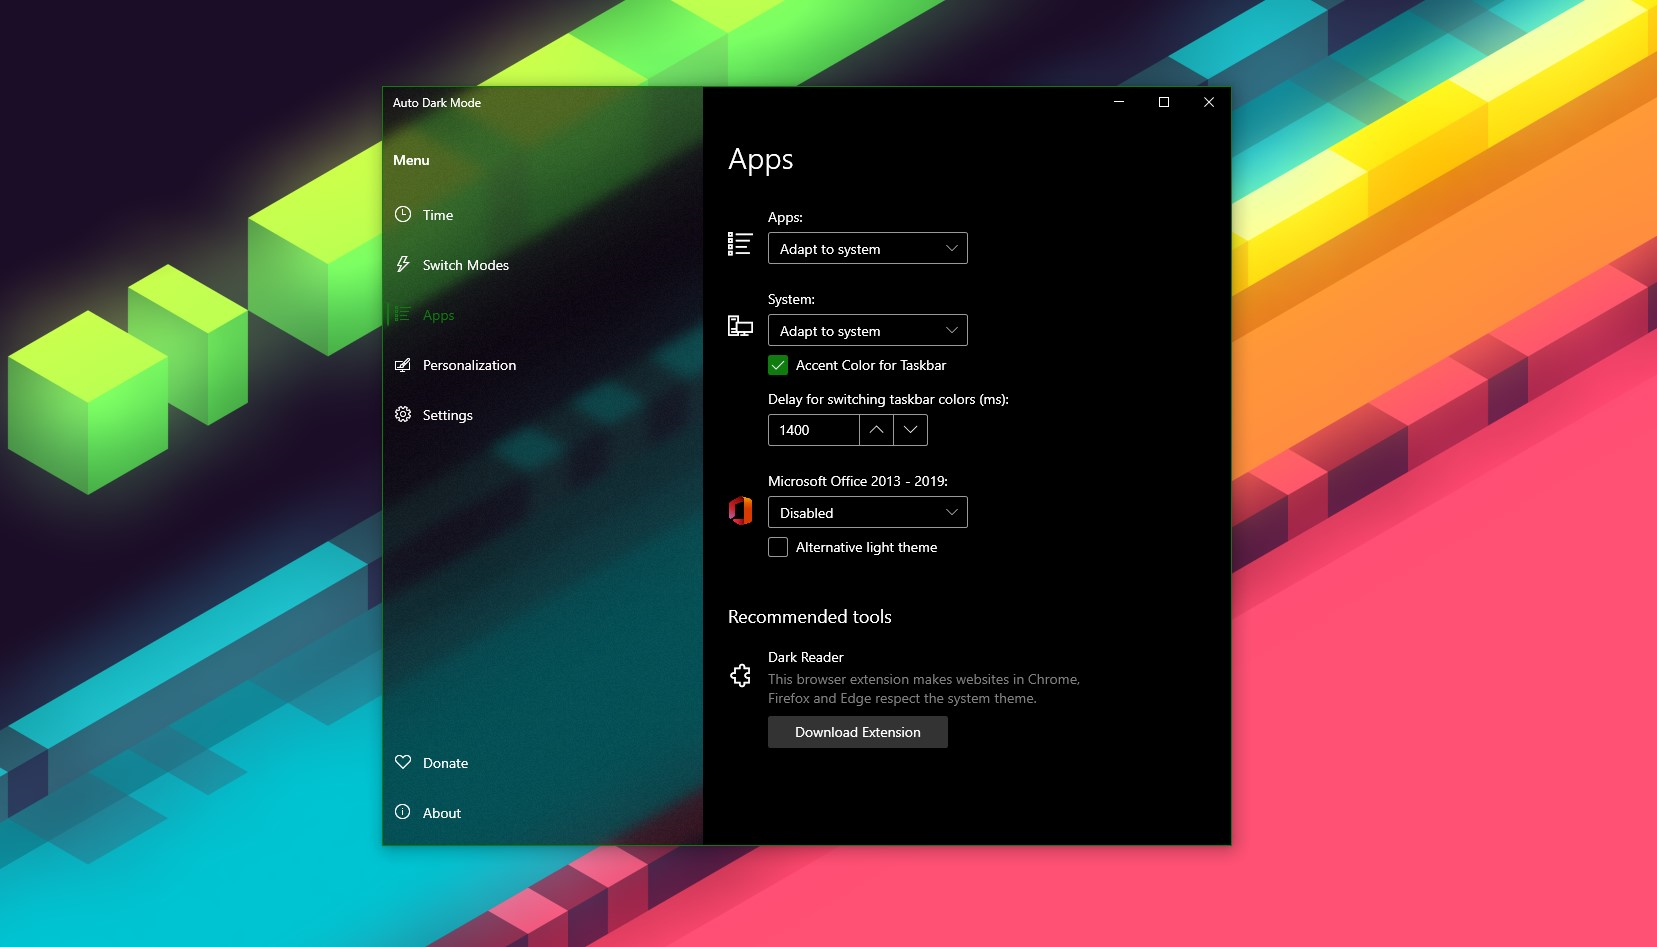Open the Switch Modes section
Image resolution: width=1657 pixels, height=947 pixels.
pos(465,264)
